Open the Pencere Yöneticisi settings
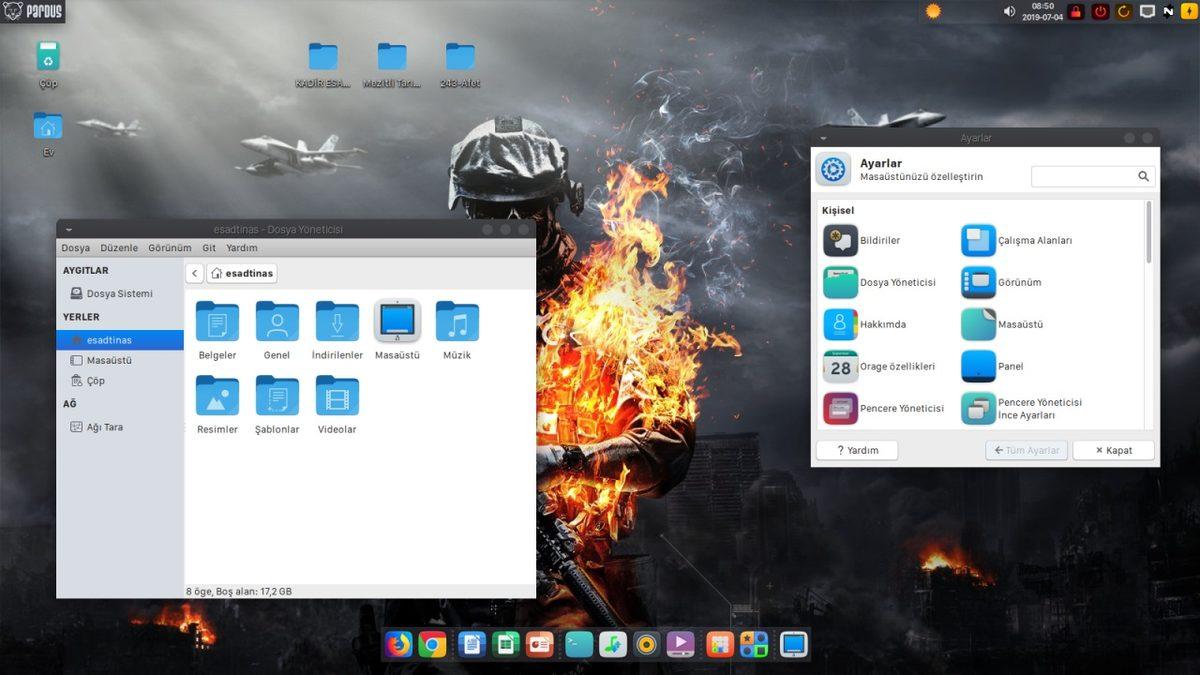This screenshot has width=1200, height=675. point(841,408)
